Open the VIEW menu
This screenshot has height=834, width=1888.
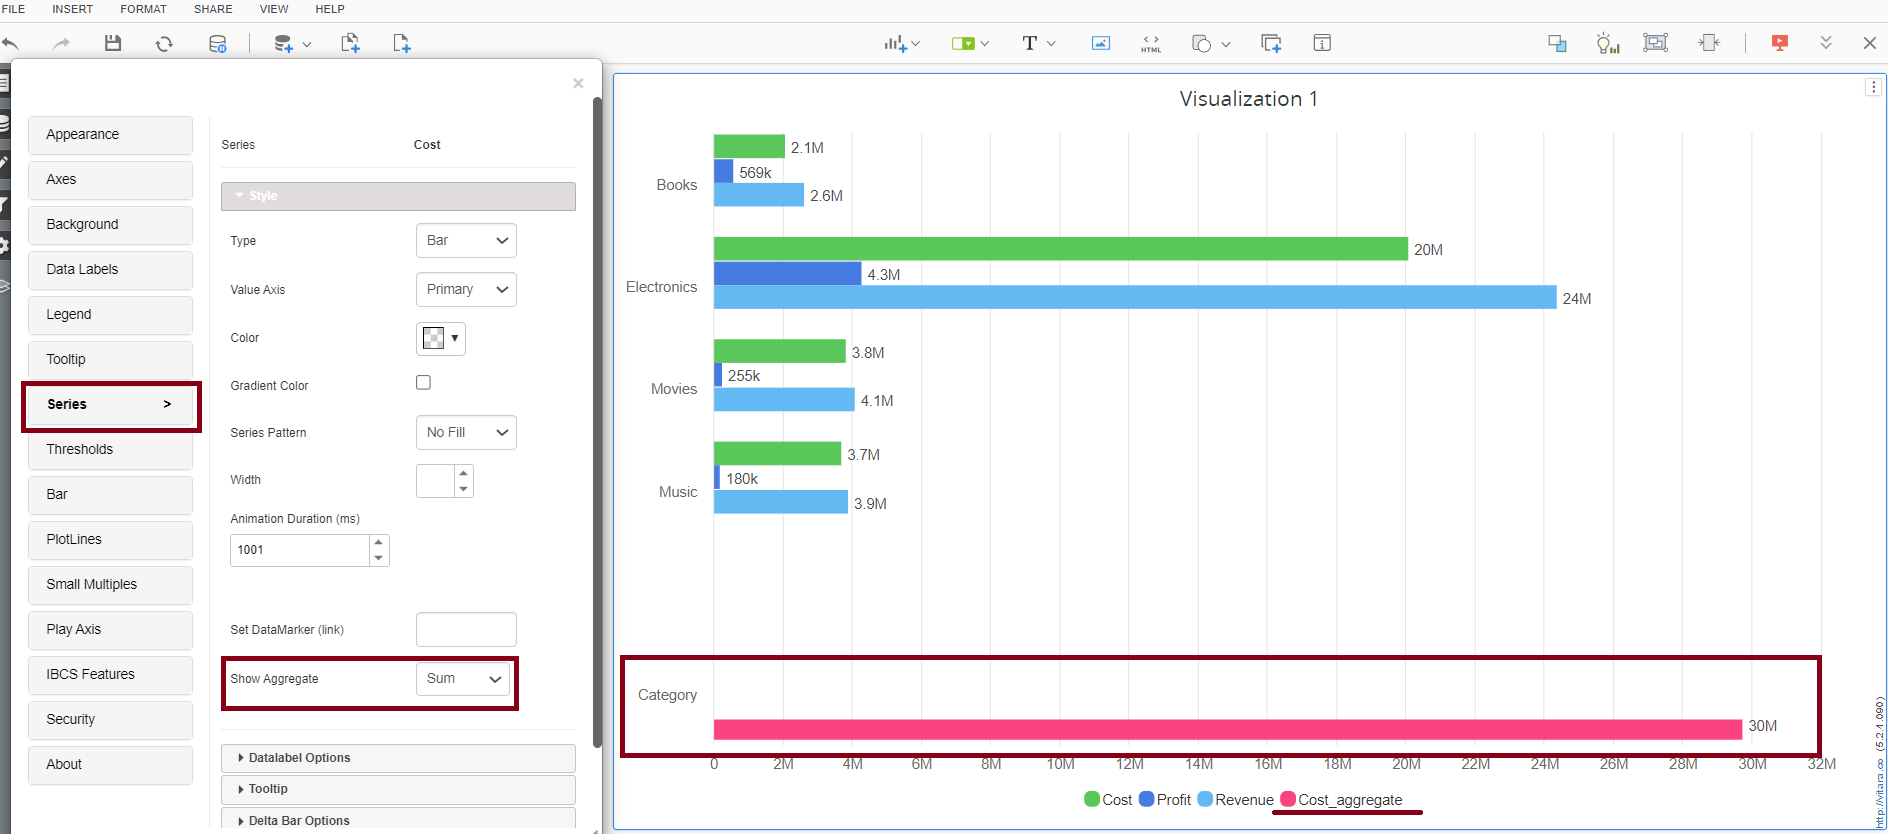[x=274, y=9]
